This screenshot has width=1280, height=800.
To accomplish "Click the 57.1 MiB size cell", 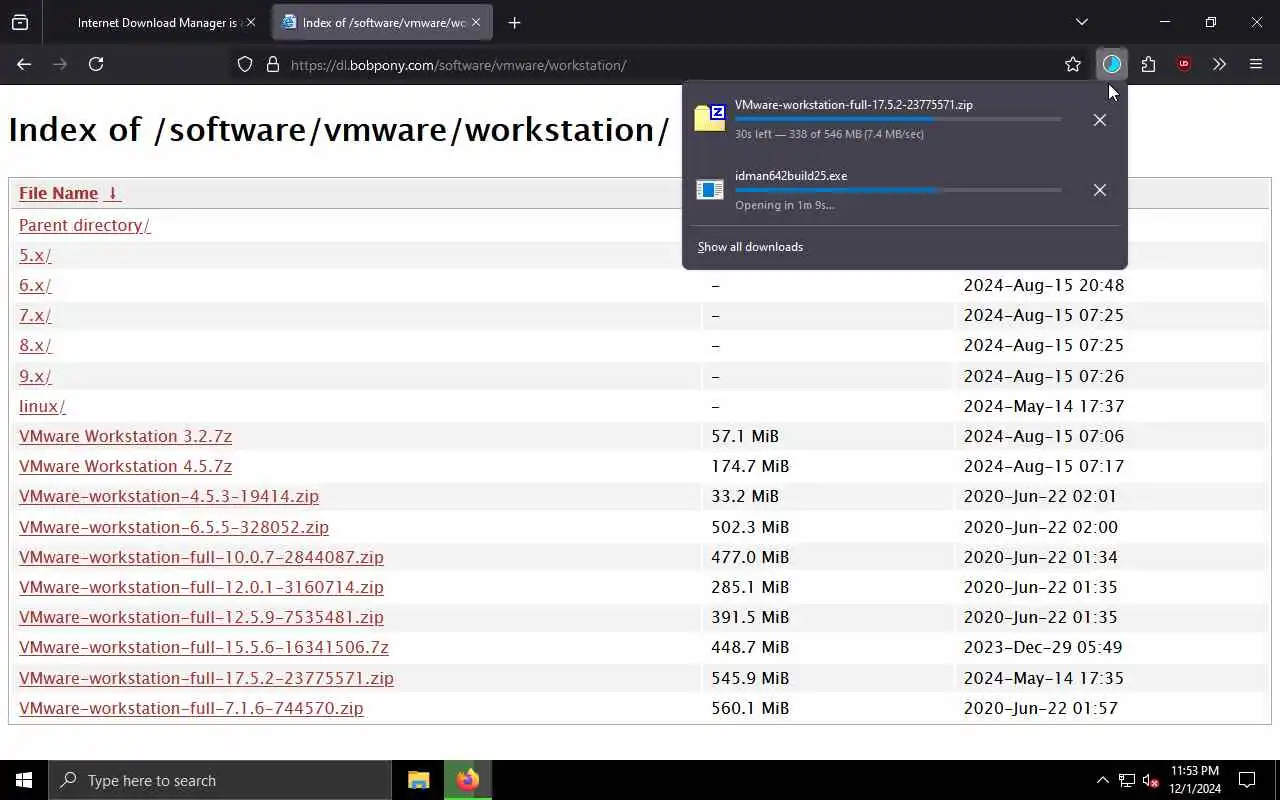I will (x=745, y=436).
